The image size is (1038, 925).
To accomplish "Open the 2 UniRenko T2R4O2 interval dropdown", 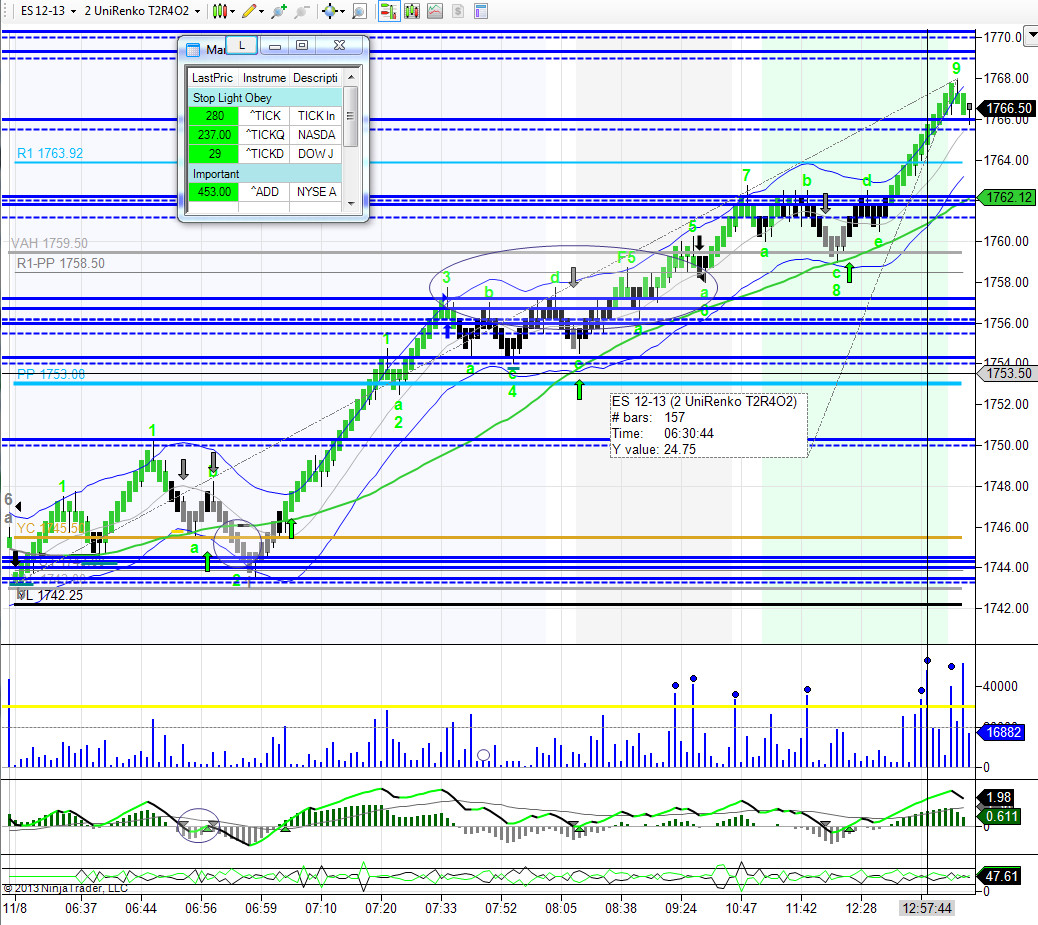I will click(x=142, y=11).
